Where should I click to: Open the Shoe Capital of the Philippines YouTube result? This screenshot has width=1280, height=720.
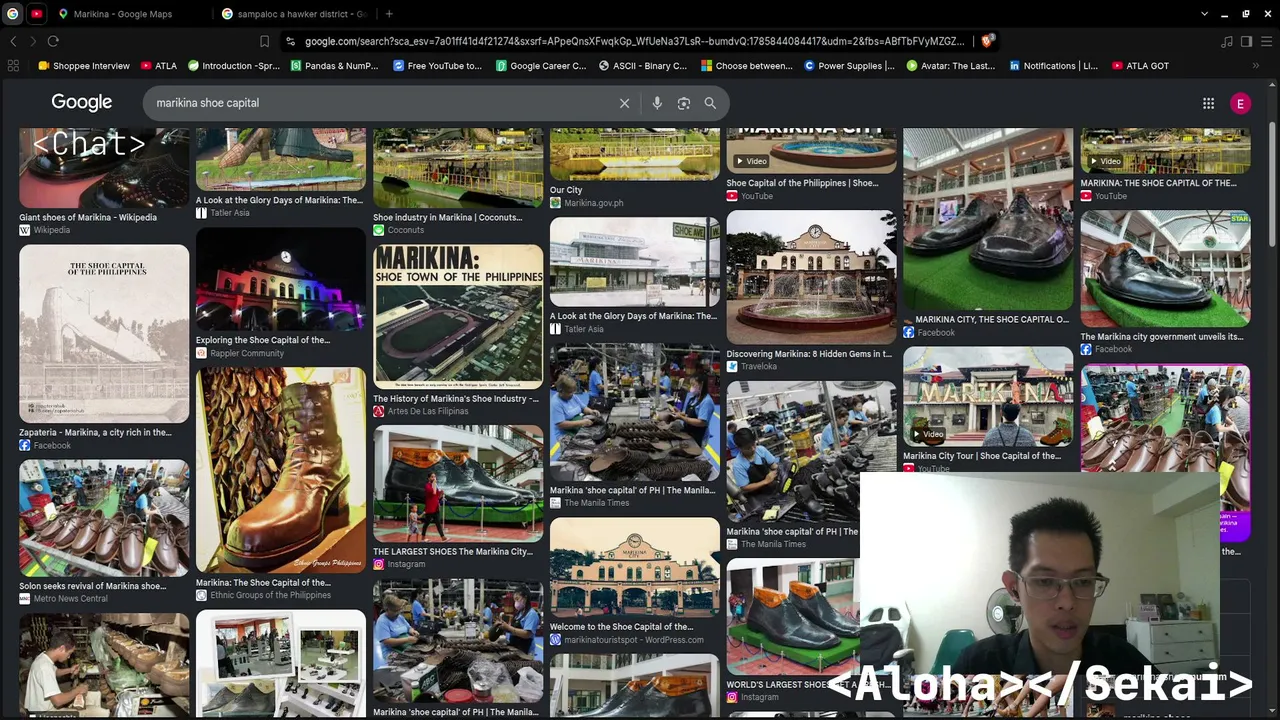(803, 183)
